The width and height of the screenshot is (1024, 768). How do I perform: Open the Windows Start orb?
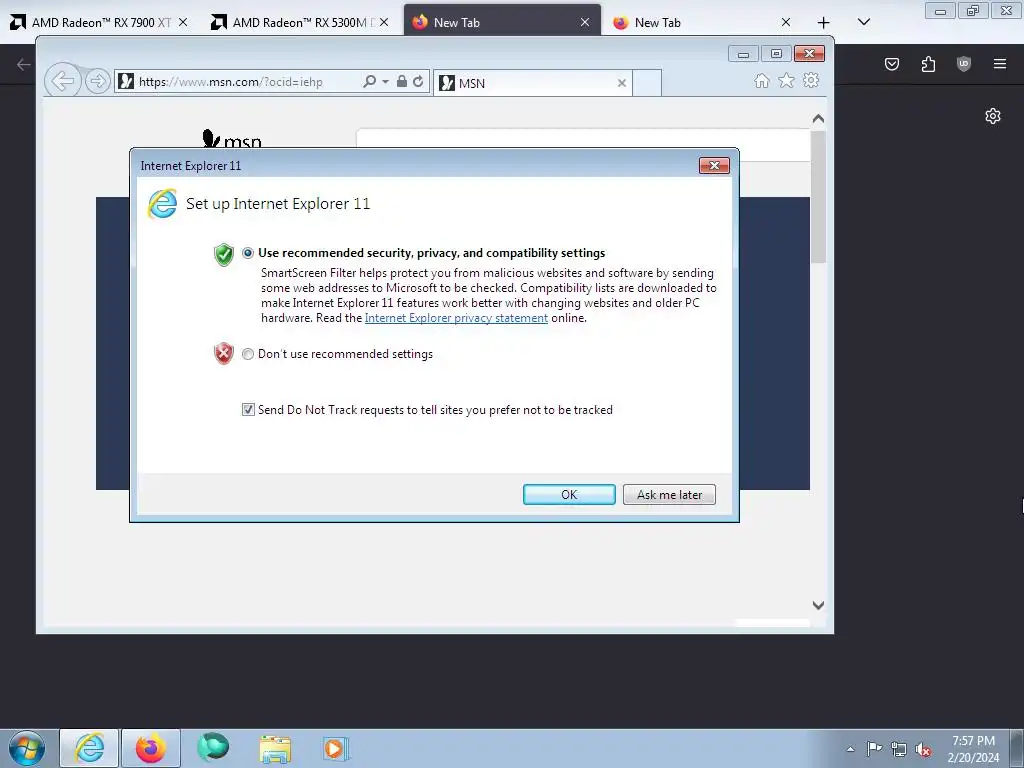tap(27, 749)
